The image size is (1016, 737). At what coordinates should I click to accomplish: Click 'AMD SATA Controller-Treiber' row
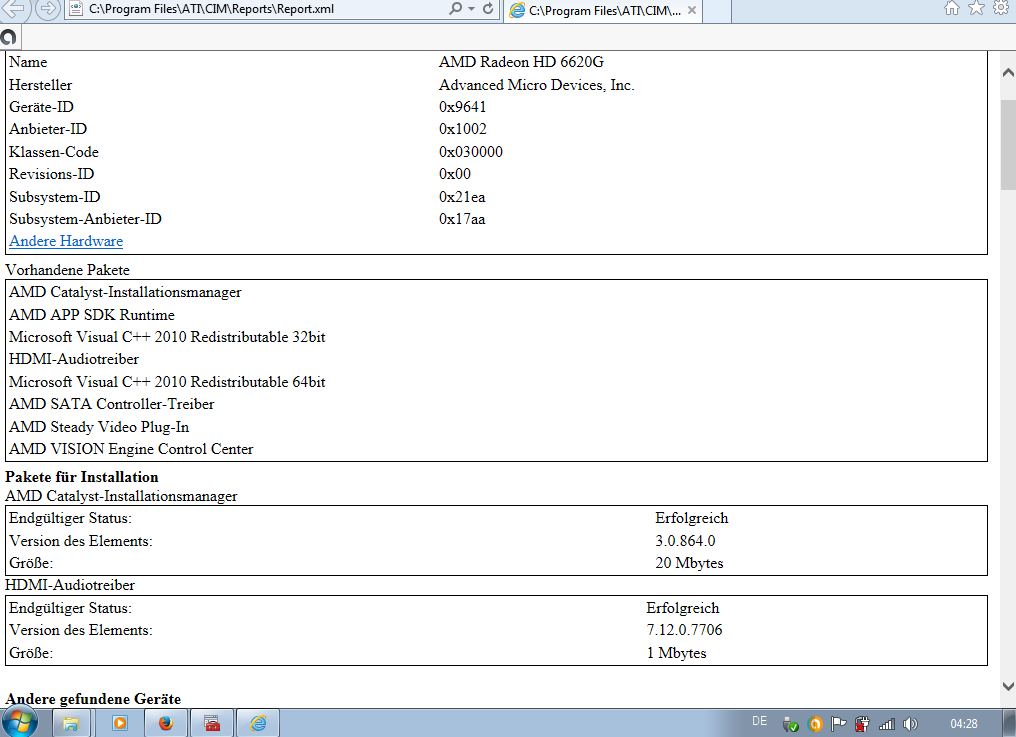tap(111, 404)
